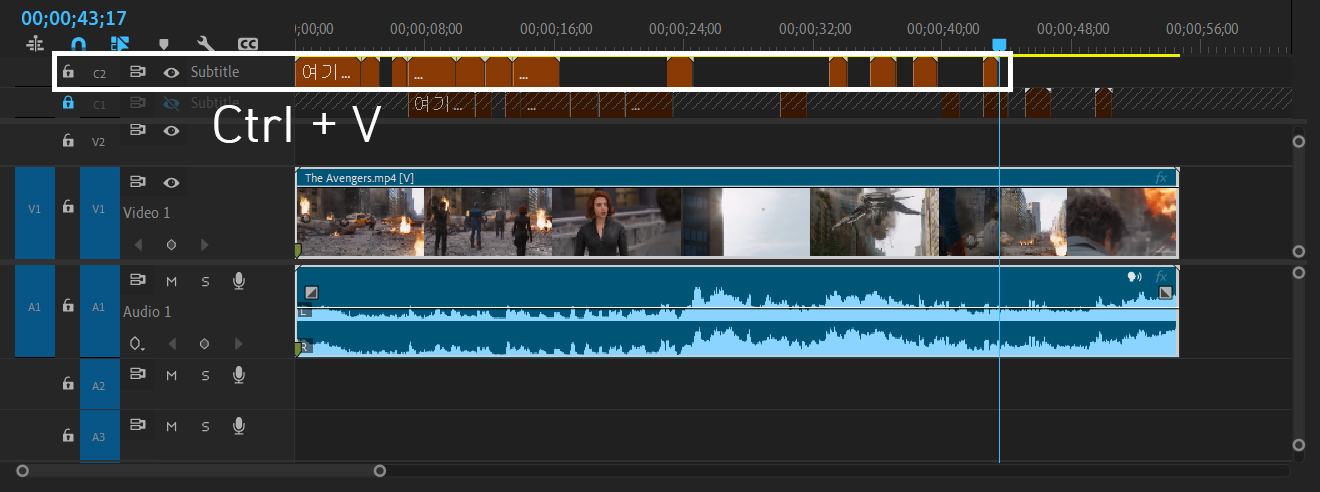The height and width of the screenshot is (492, 1320).
Task: Open Timeline Display Settings wrench
Action: 207,44
